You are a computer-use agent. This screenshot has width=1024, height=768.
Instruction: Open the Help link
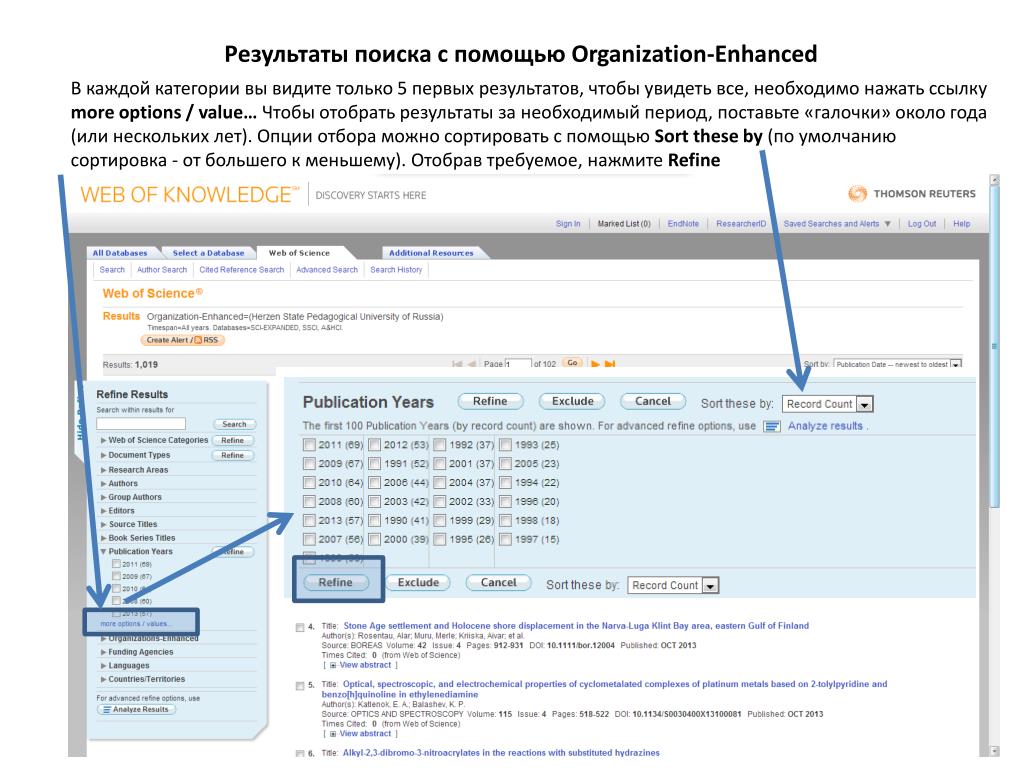point(961,224)
